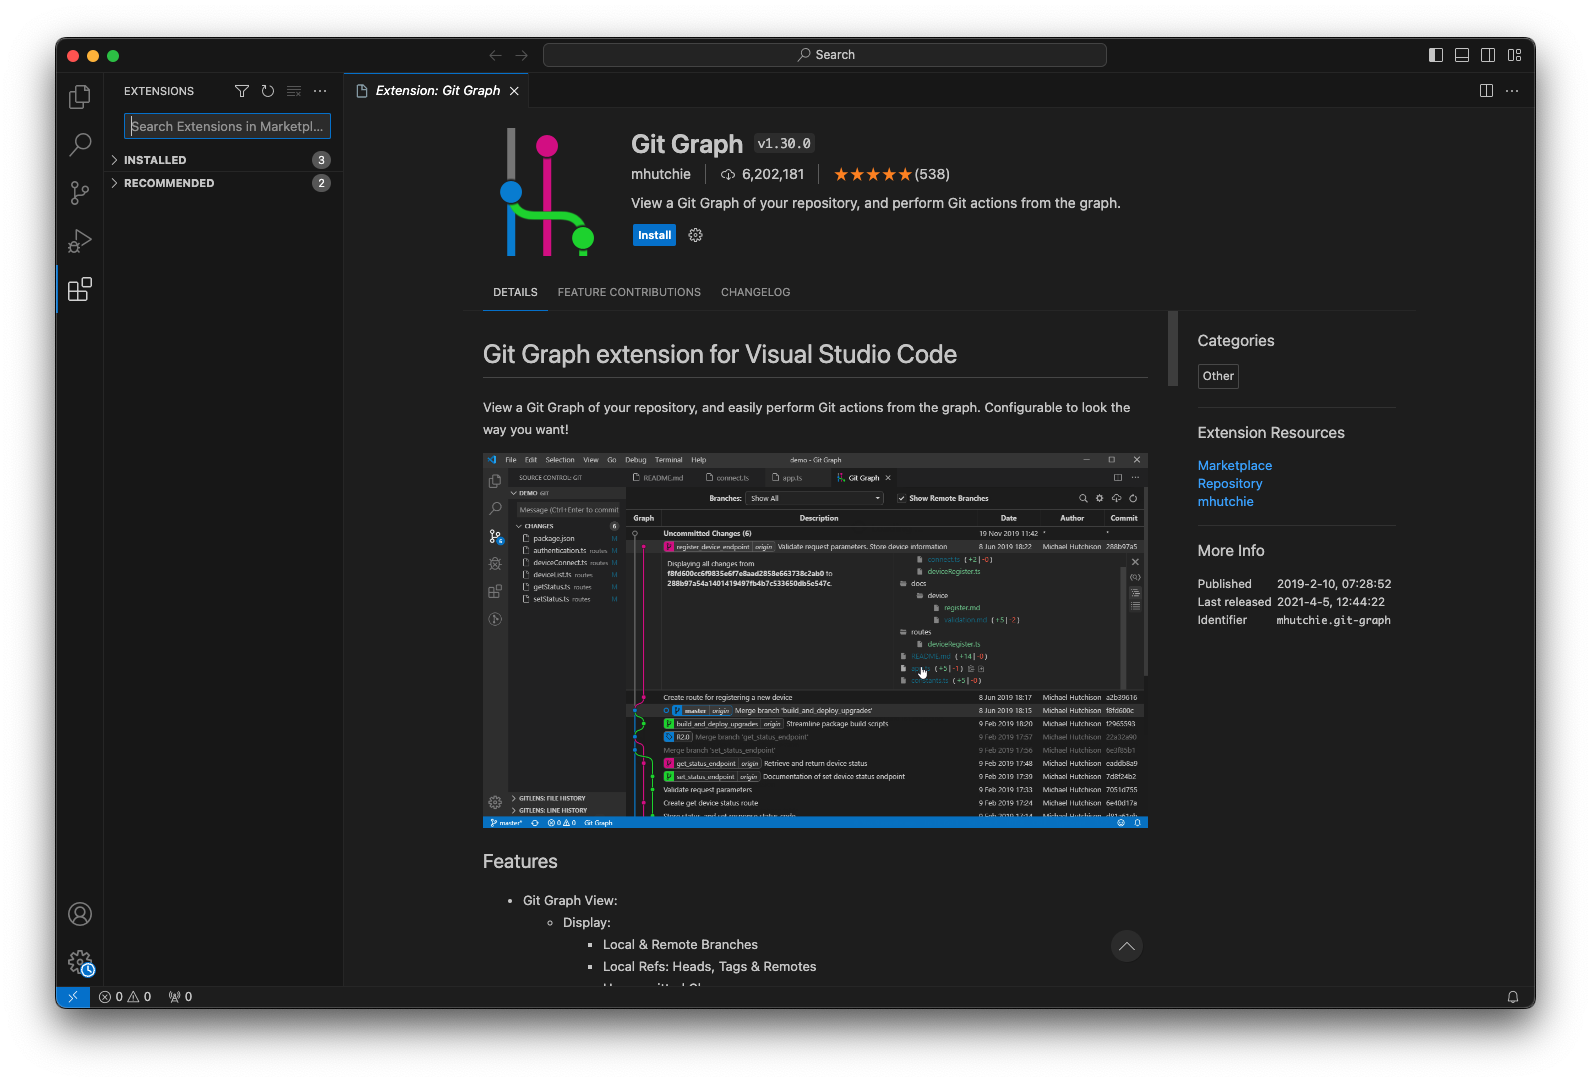Open the Accounts menu icon

click(80, 914)
